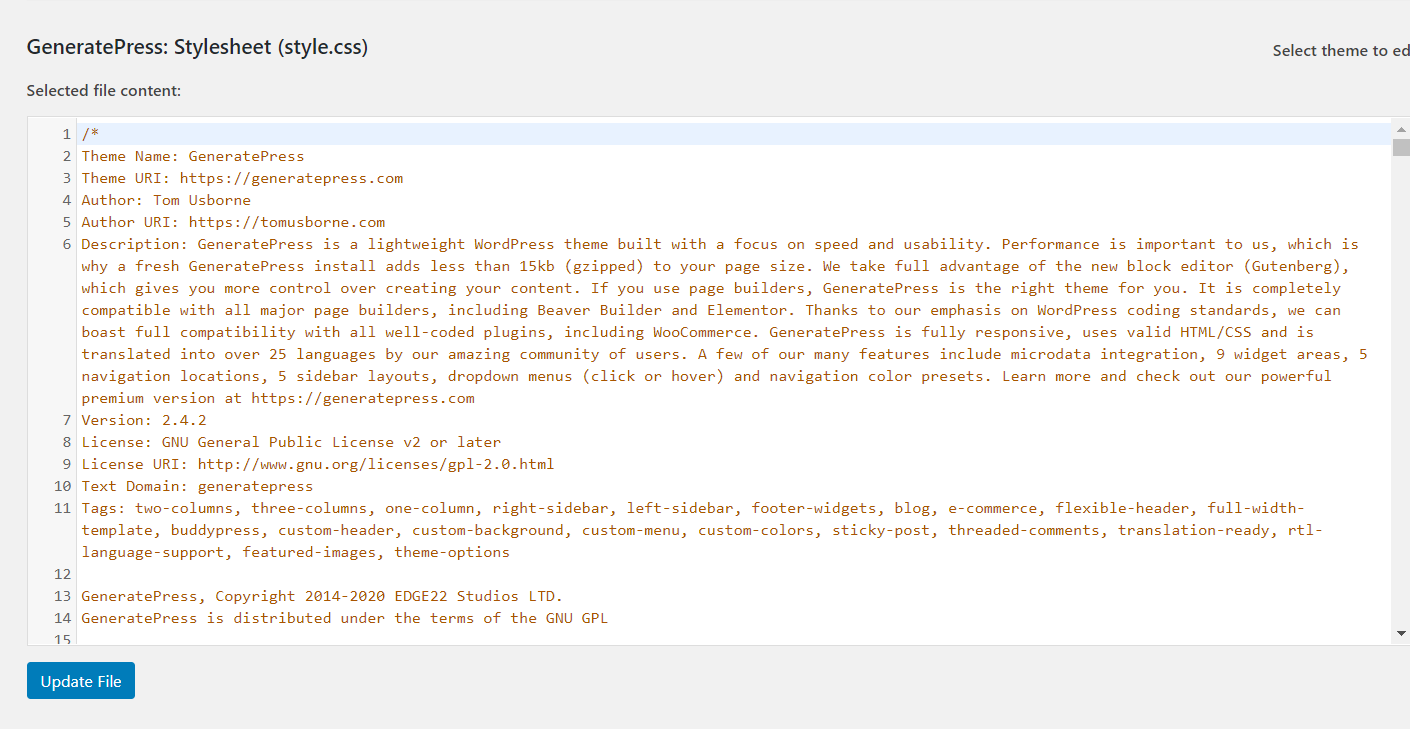This screenshot has width=1410, height=729.
Task: Click the 'Select theme to edit' label
Action: click(1341, 51)
